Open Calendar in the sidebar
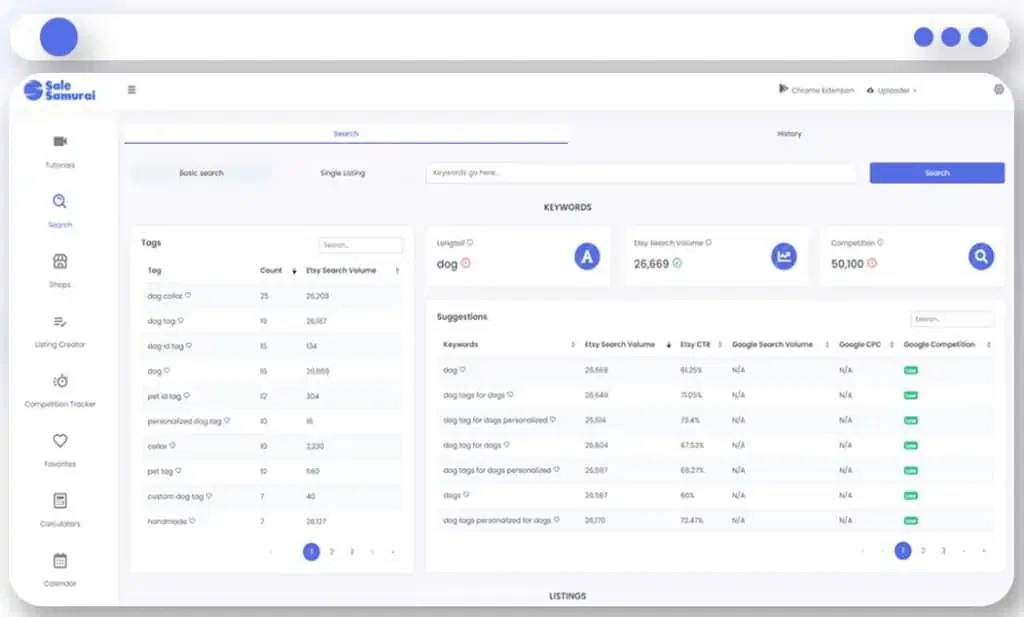Screen dimensions: 1024x617 coord(60,561)
